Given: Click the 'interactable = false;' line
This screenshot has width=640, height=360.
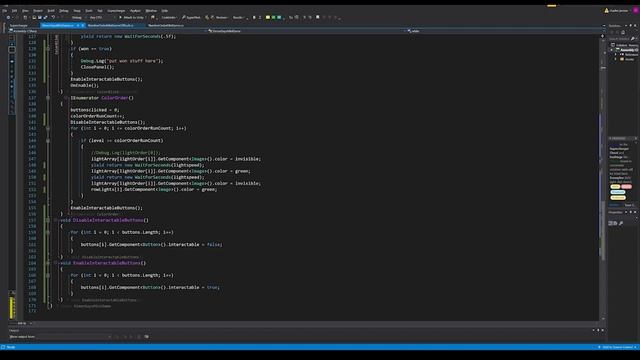Looking at the screenshot, I should (x=151, y=244).
